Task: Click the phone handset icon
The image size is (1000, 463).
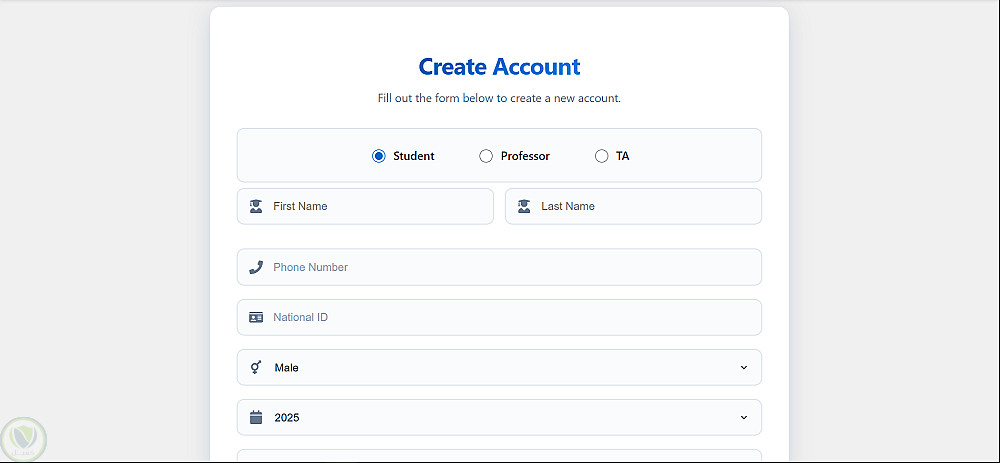Action: [256, 267]
